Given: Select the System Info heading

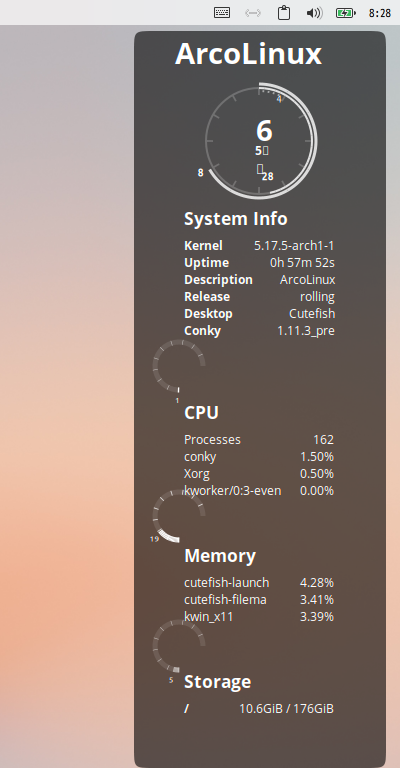Looking at the screenshot, I should [235, 219].
